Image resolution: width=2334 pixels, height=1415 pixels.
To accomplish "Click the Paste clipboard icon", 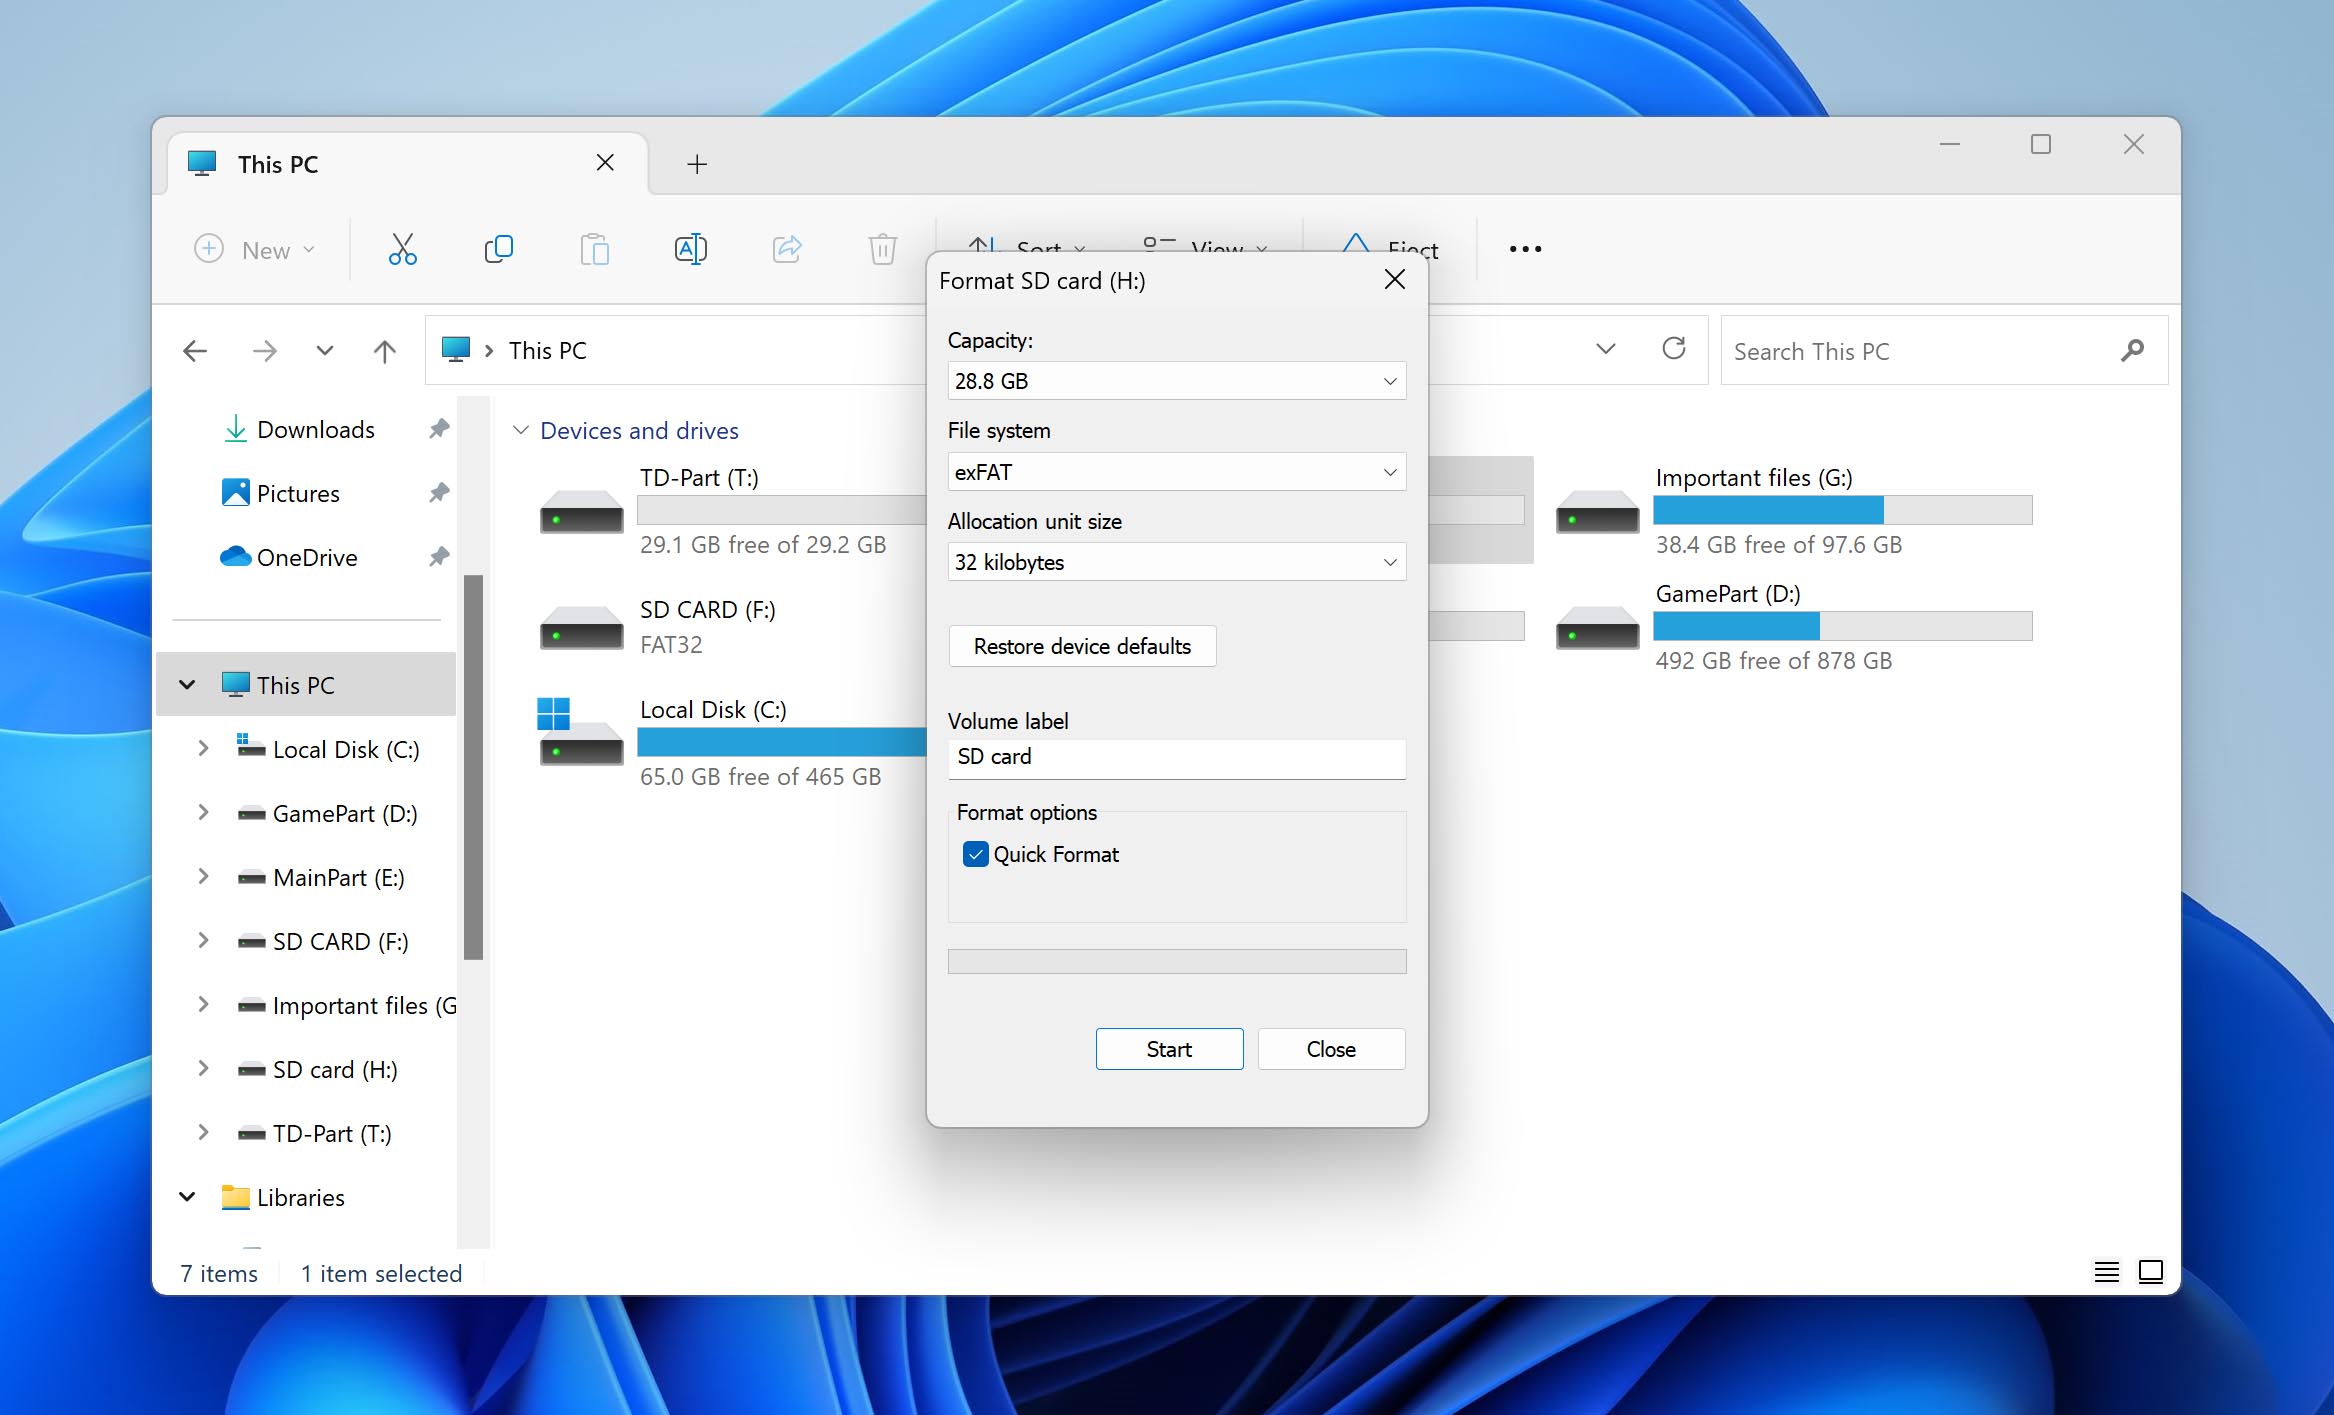I will click(594, 249).
